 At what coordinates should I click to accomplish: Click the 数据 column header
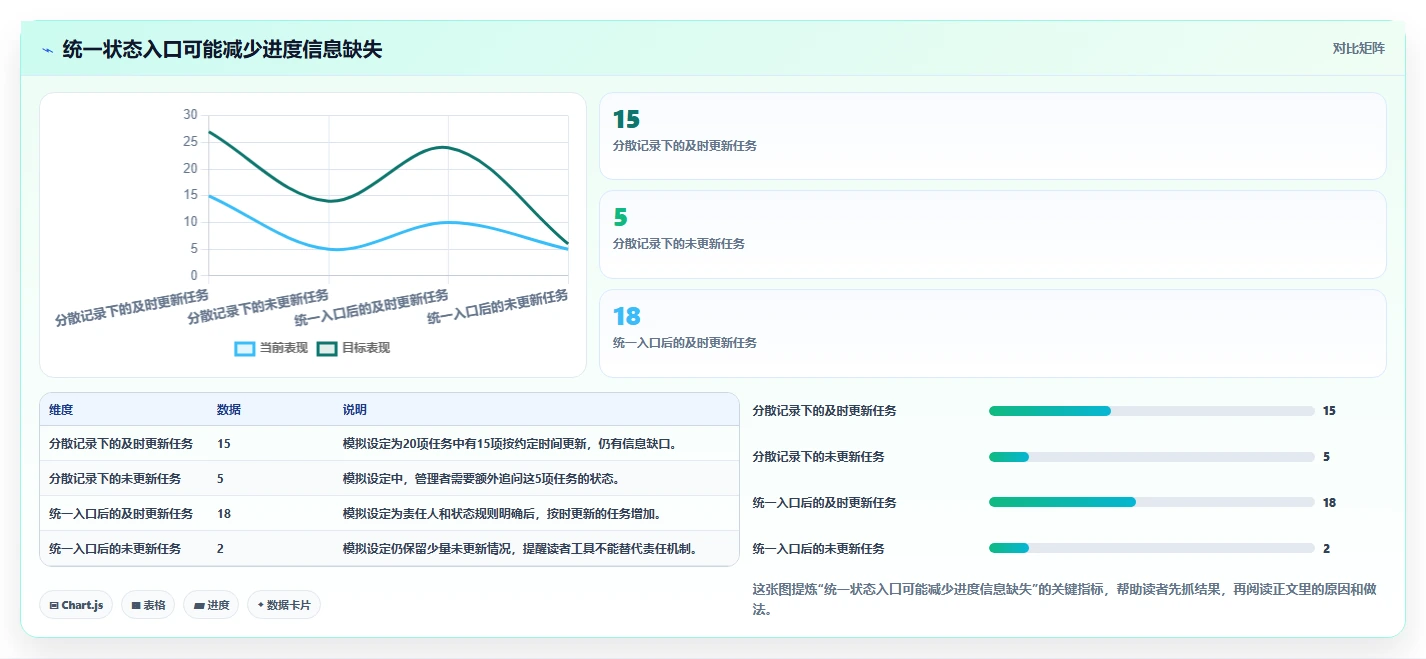(x=228, y=410)
